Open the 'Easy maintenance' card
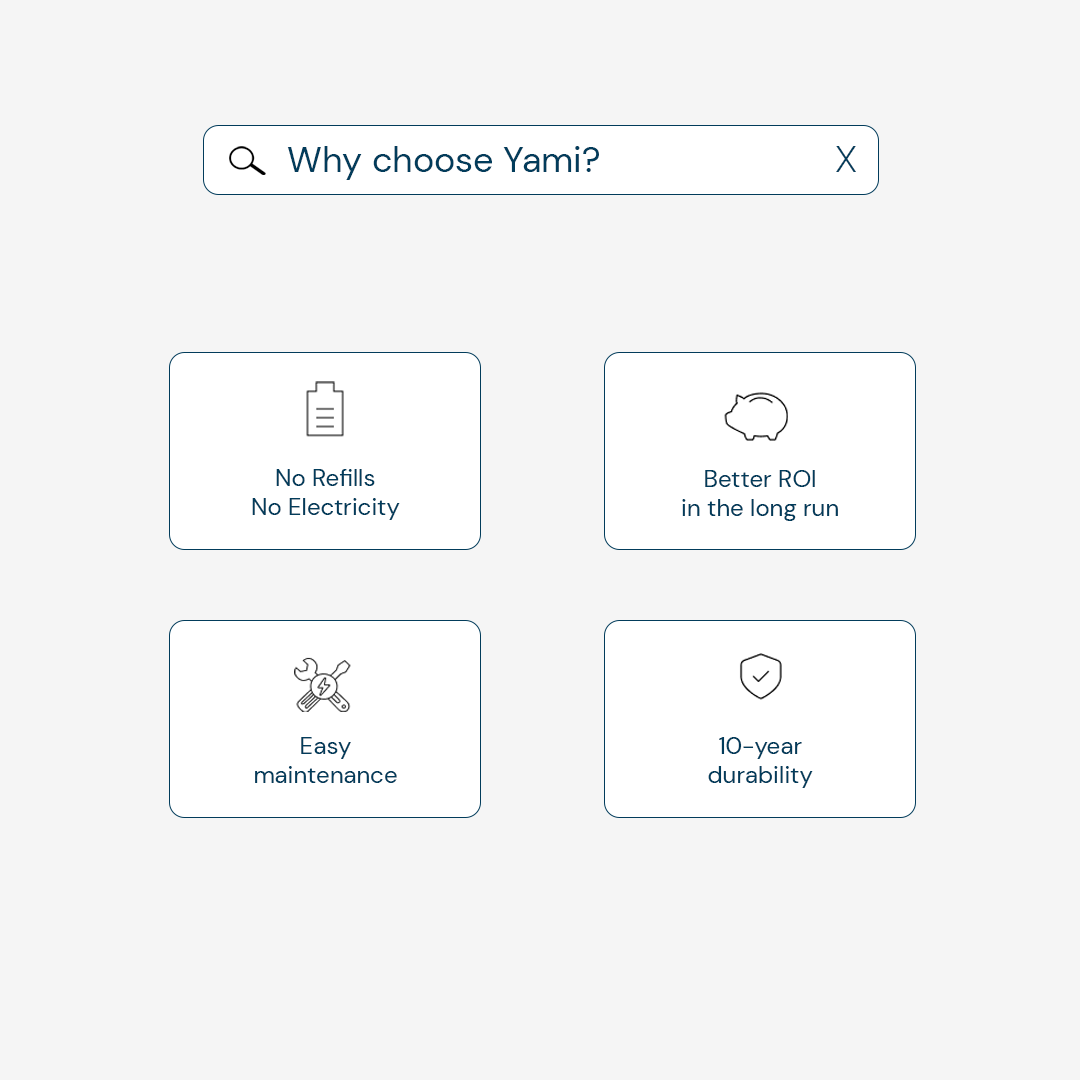The width and height of the screenshot is (1080, 1080). coord(325,719)
